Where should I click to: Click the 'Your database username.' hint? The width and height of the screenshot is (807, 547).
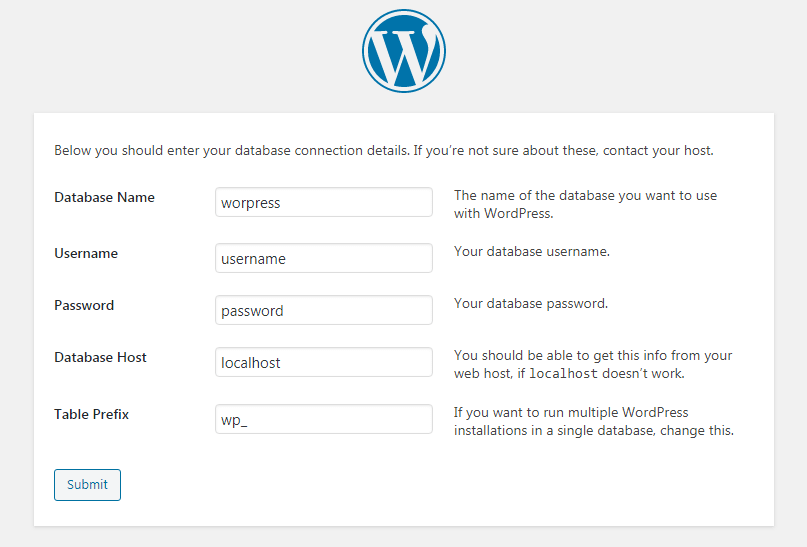[532, 251]
